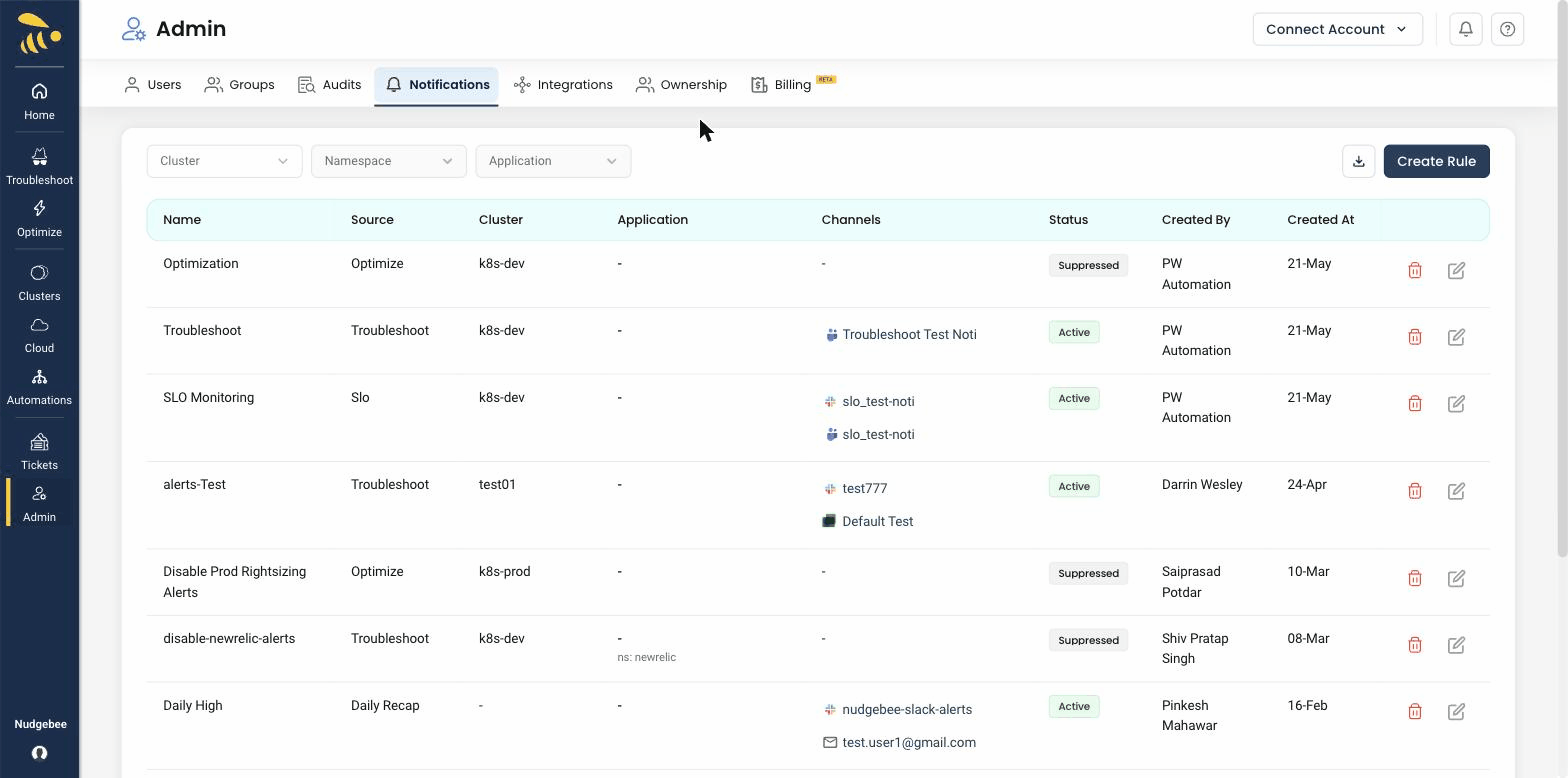The height and width of the screenshot is (778, 1568).
Task: Edit the disable-newrelic-alerts rule
Action: tap(1456, 645)
